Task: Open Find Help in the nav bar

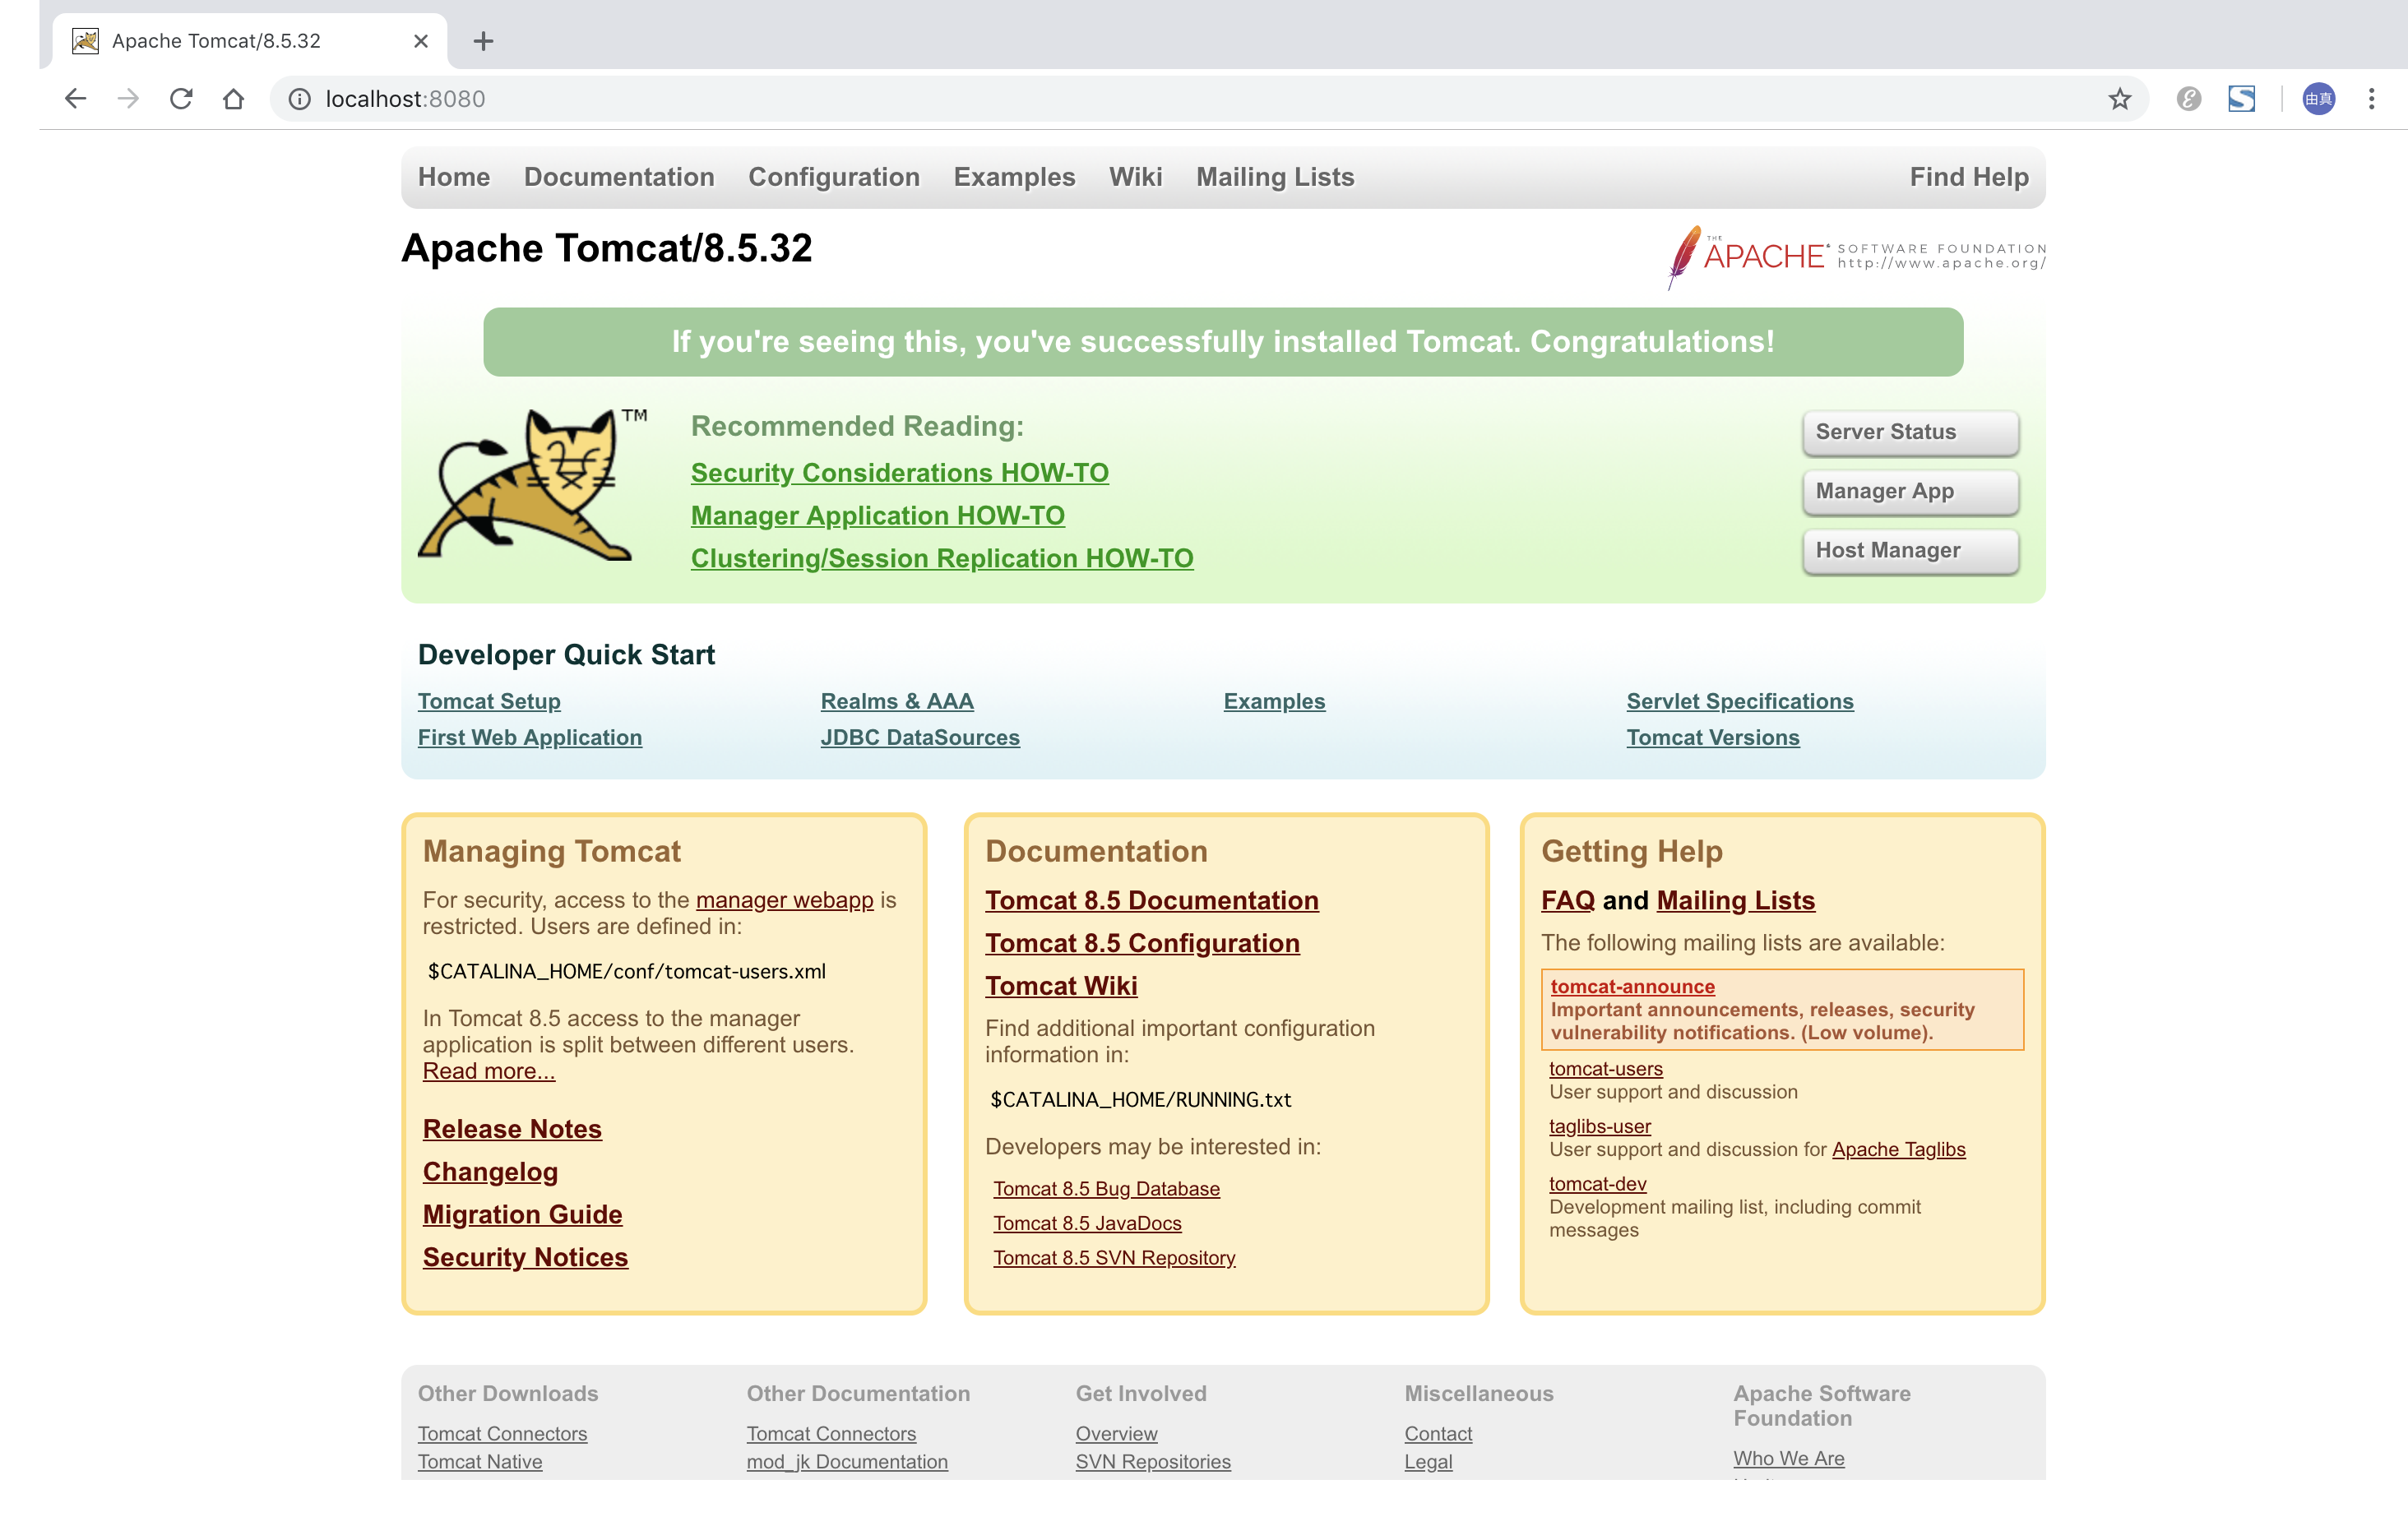Action: point(1969,177)
